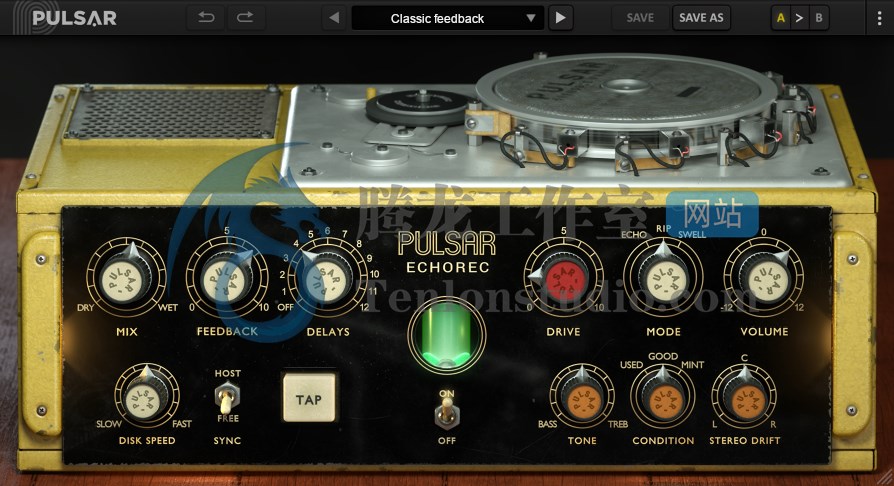
Task: Select USED condition label
Action: pyautogui.click(x=631, y=364)
